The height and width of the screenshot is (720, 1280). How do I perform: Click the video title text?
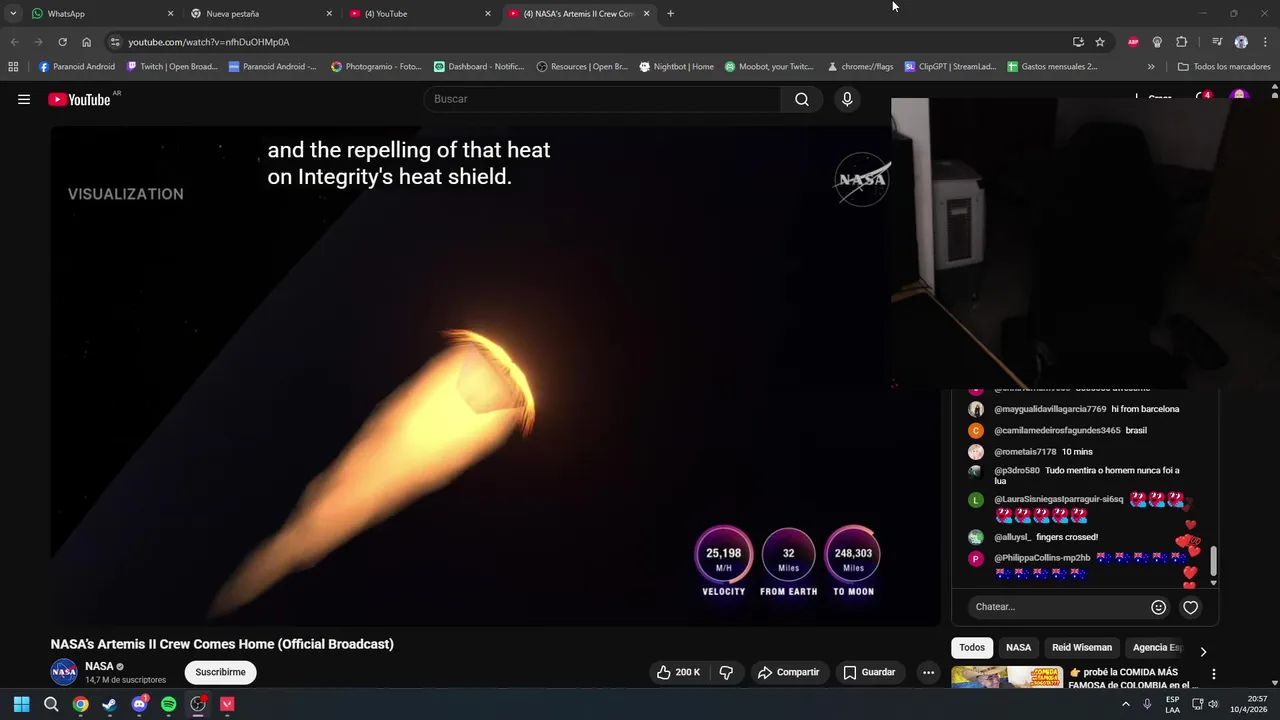(x=222, y=644)
